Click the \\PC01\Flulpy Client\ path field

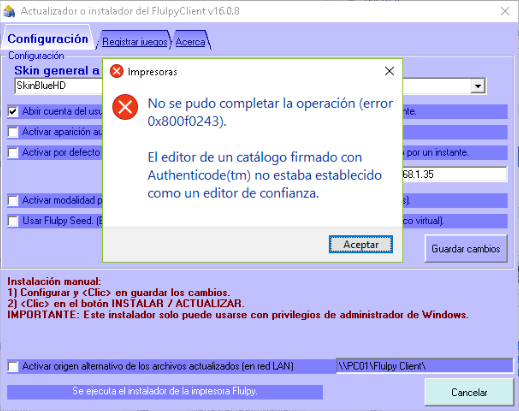coord(425,366)
